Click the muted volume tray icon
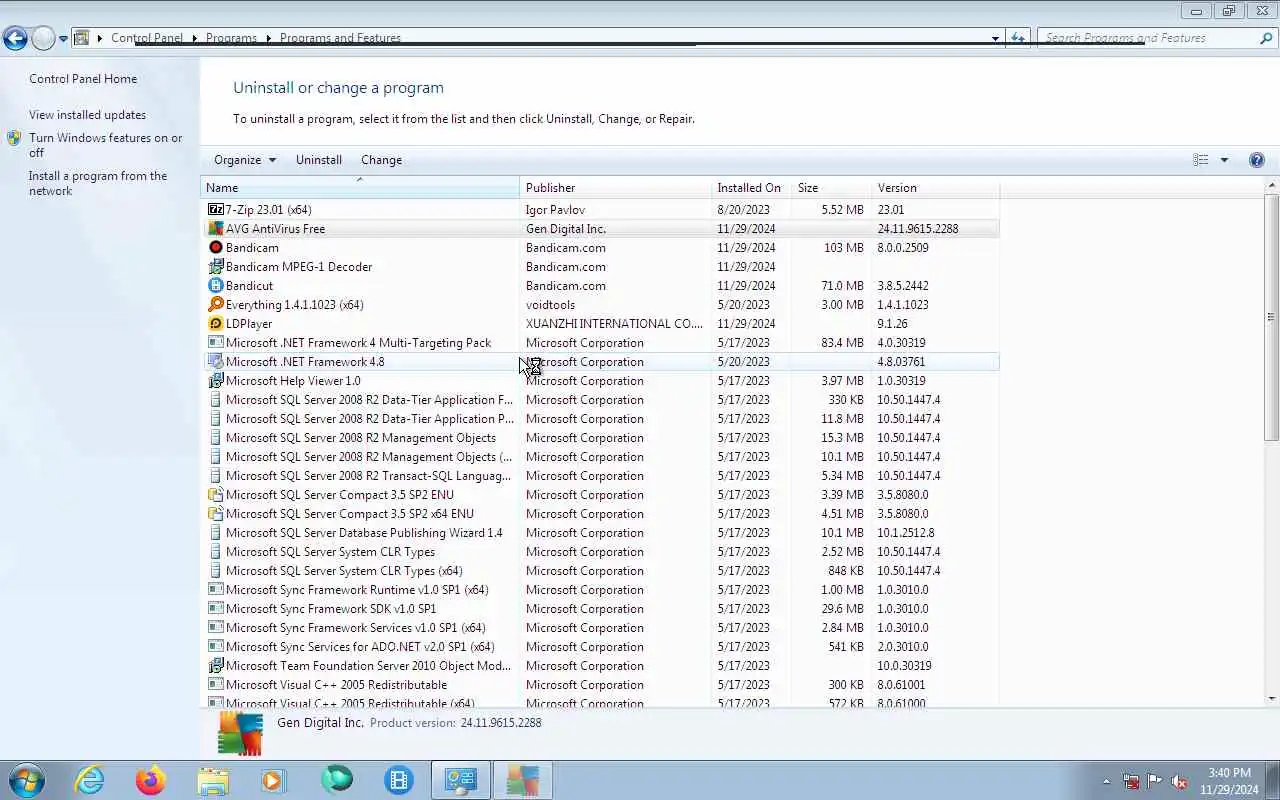 (x=1179, y=781)
